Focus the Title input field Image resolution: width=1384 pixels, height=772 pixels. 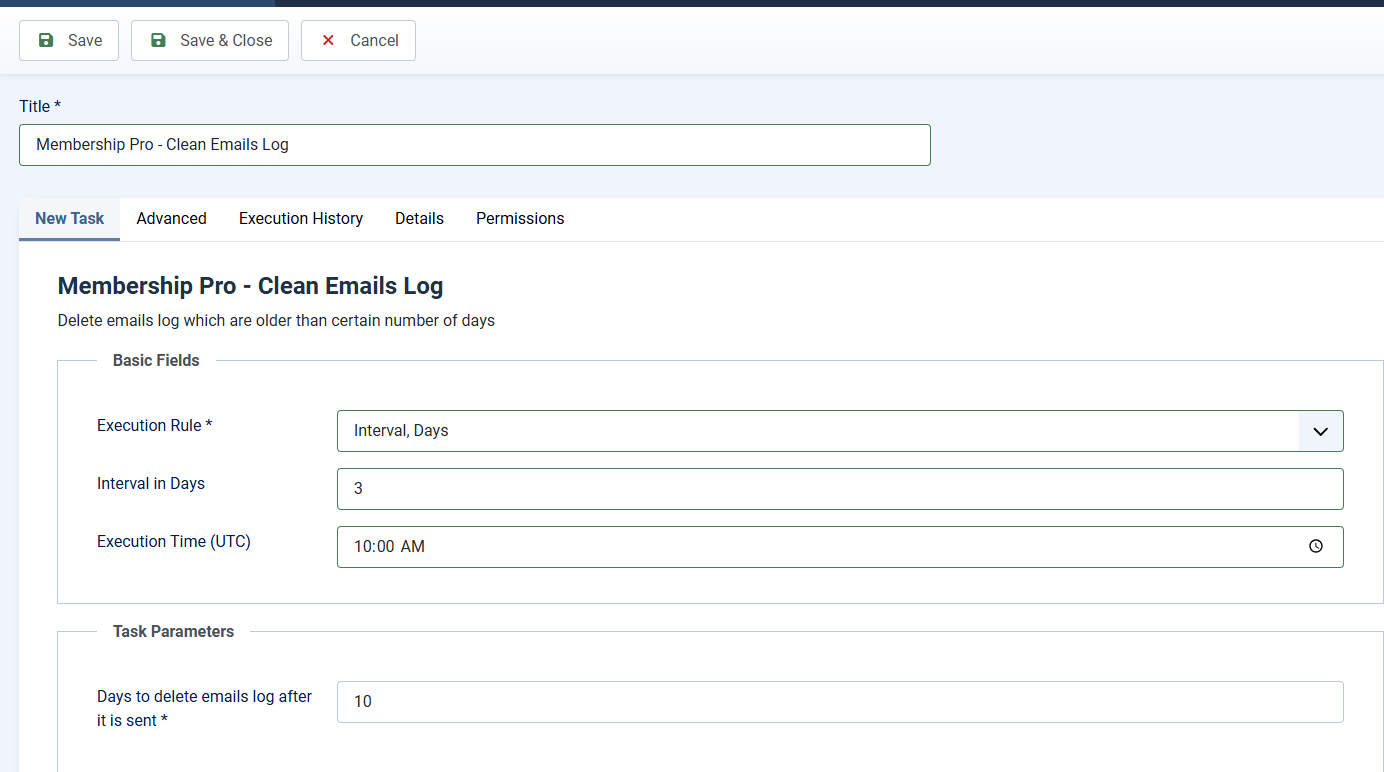(x=475, y=145)
